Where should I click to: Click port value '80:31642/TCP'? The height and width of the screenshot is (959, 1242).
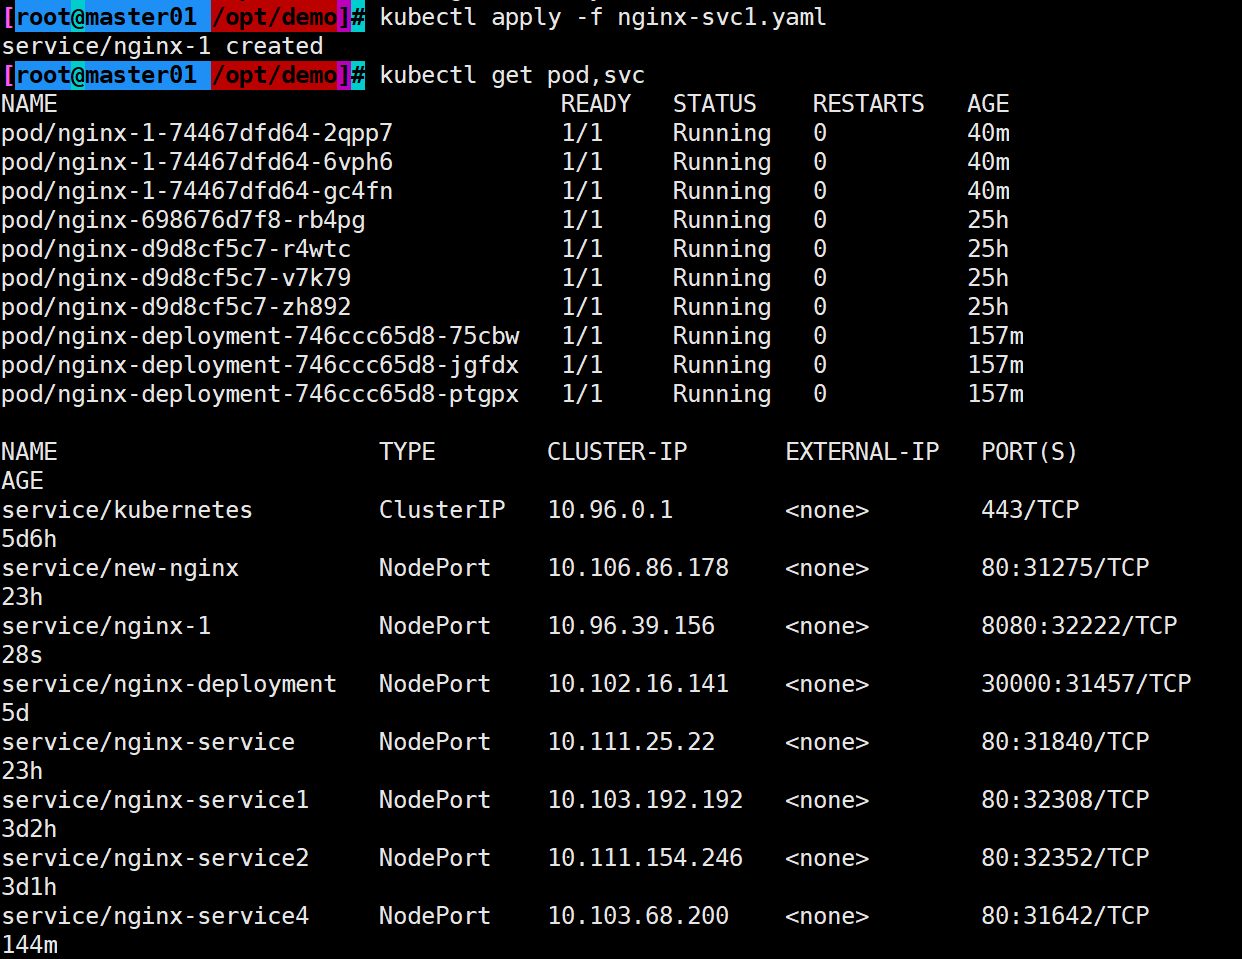[x=1065, y=916]
